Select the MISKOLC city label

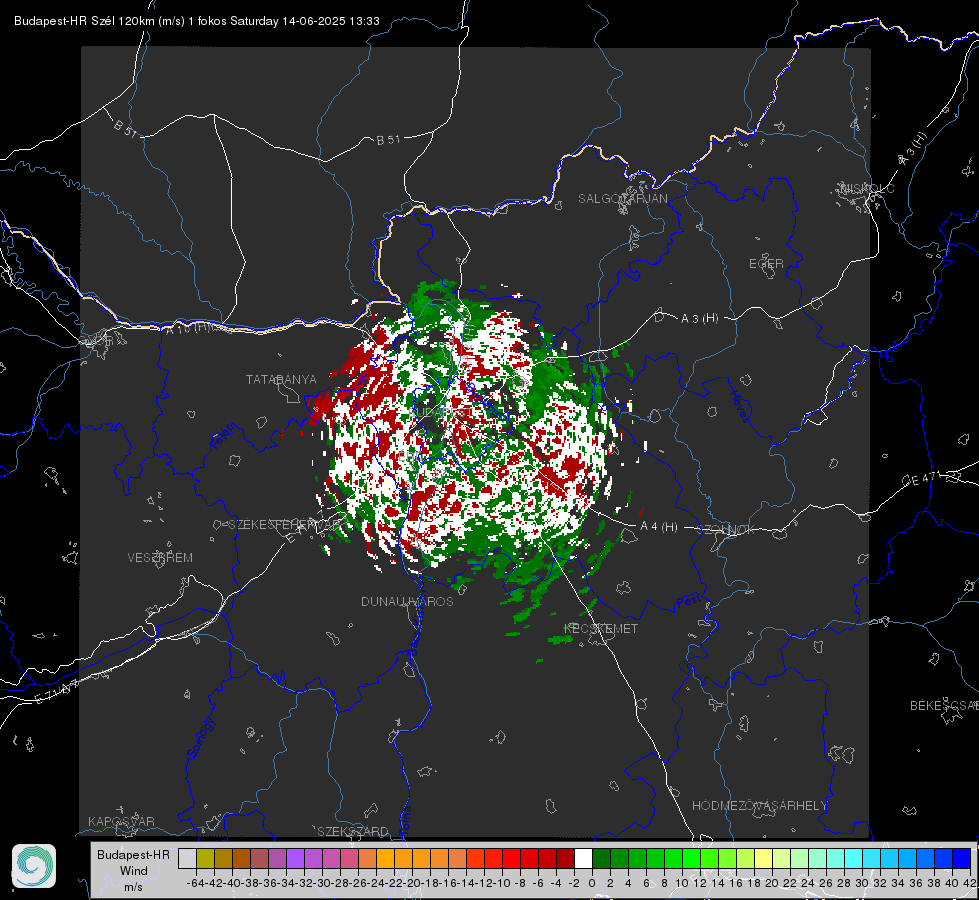tap(867, 188)
